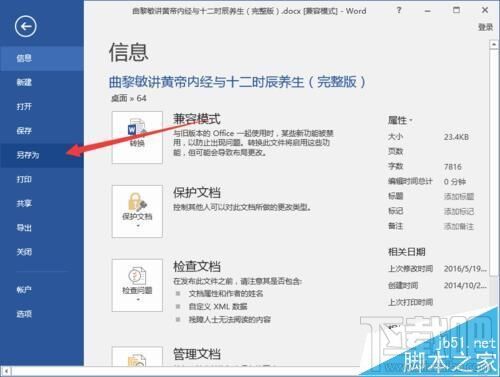Select 另存为 in the sidebar

point(42,155)
